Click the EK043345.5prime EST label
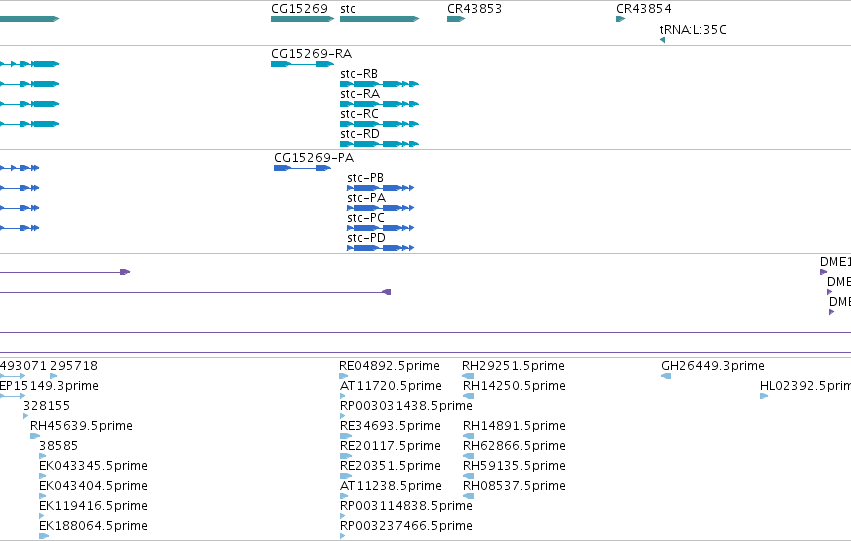The width and height of the screenshot is (851, 541). (93, 466)
